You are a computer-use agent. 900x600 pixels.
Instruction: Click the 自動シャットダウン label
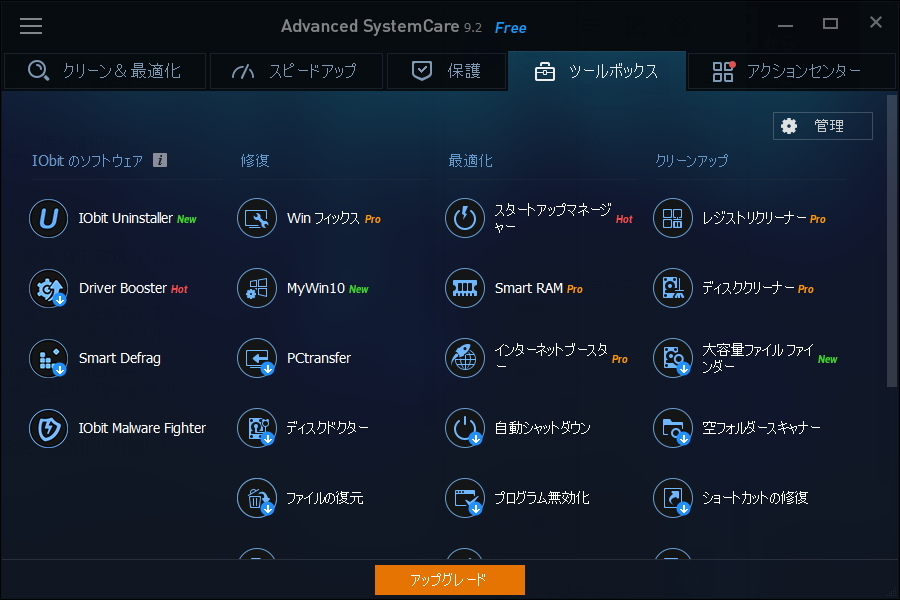click(x=542, y=428)
